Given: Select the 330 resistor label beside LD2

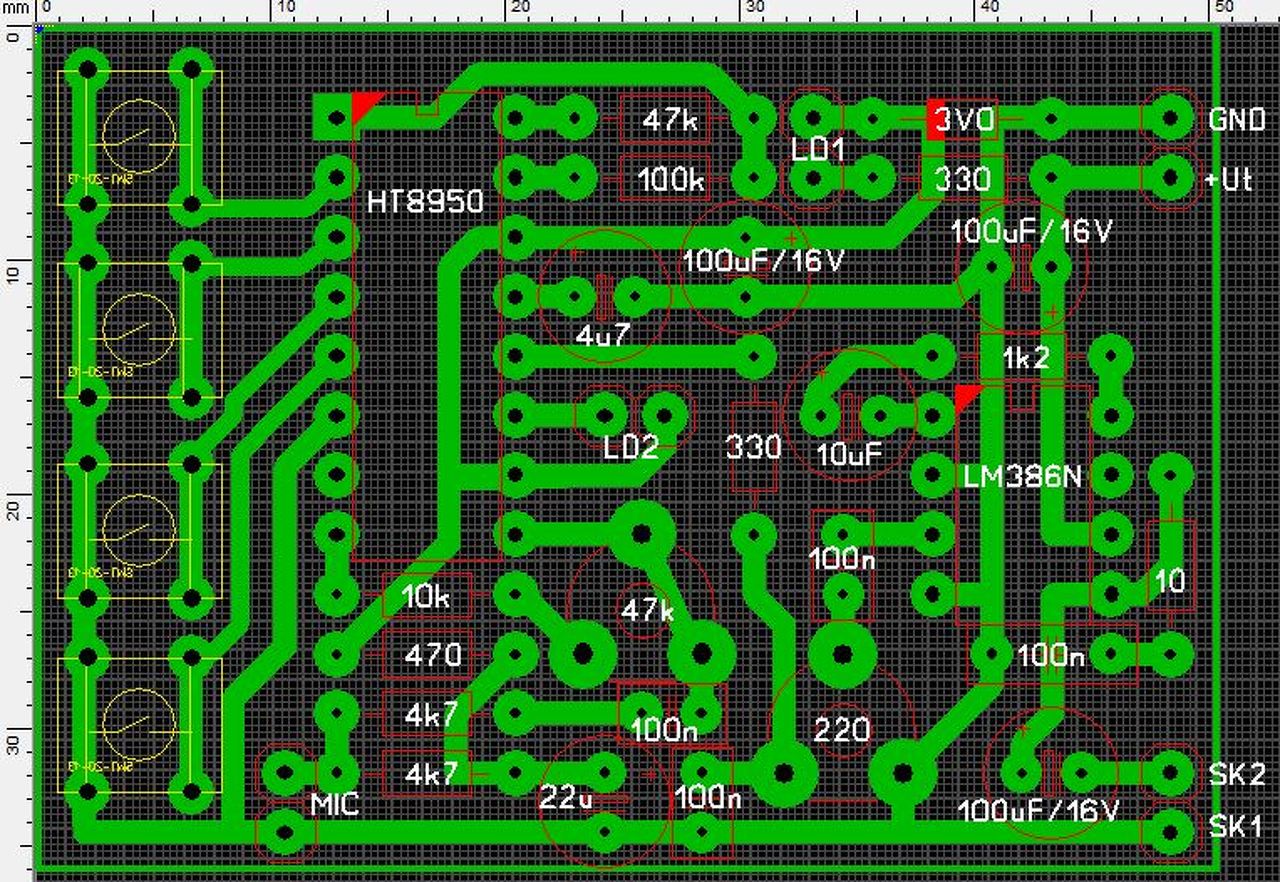Looking at the screenshot, I should pyautogui.click(x=753, y=446).
